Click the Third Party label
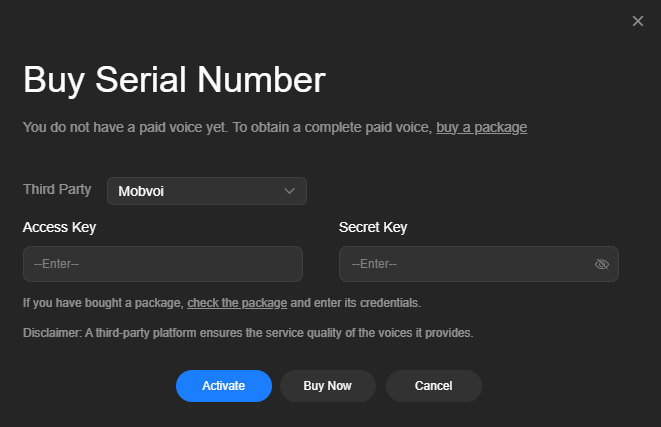The width and height of the screenshot is (661, 427). 57,189
